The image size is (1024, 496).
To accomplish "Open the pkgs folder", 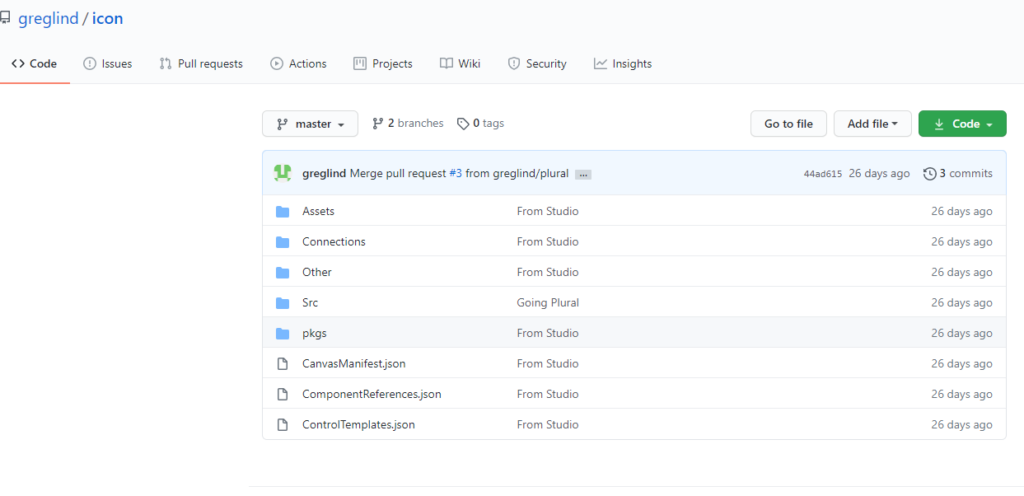I will [x=314, y=333].
